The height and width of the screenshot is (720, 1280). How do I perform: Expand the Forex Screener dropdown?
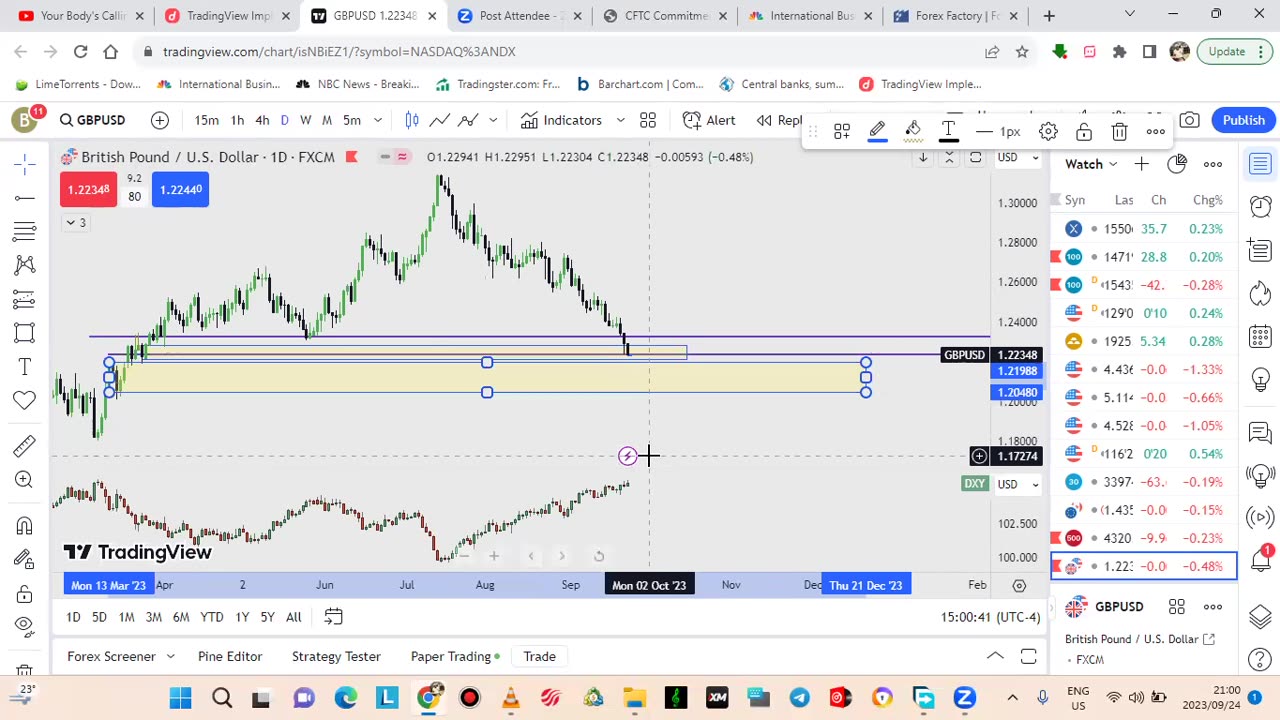click(x=170, y=657)
